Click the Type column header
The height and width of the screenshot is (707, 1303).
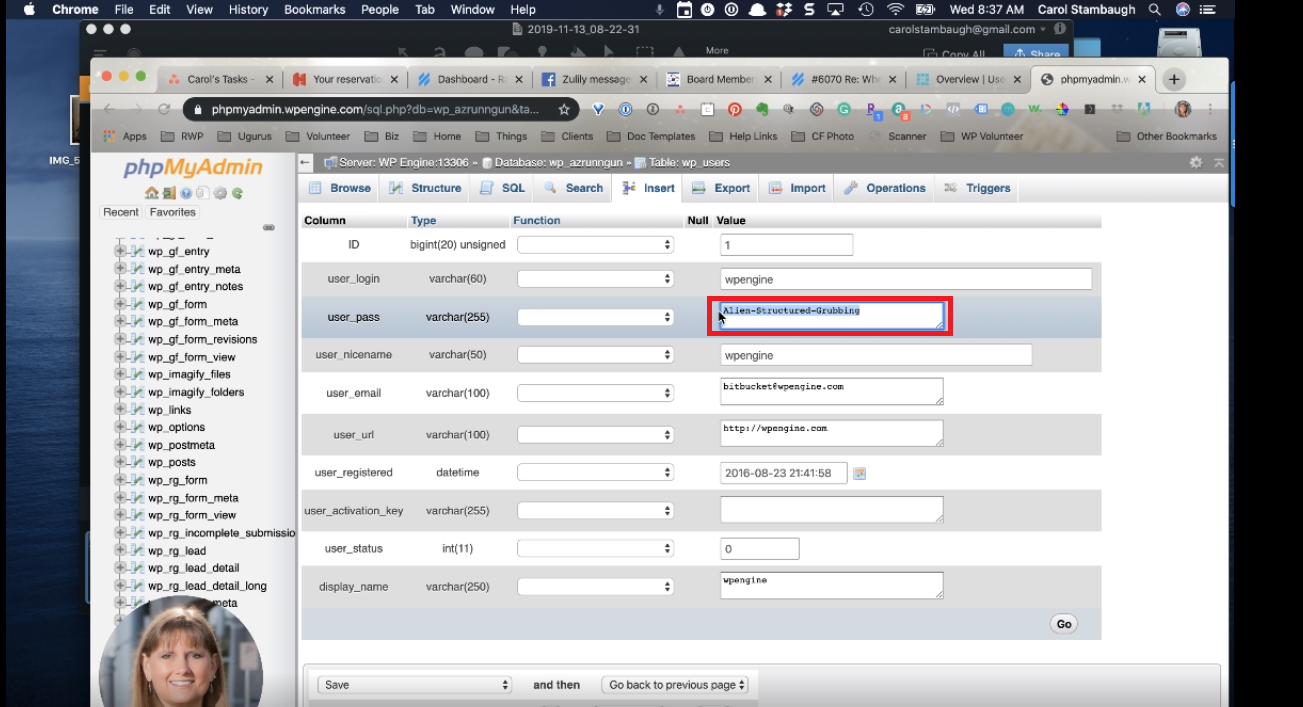pos(423,220)
